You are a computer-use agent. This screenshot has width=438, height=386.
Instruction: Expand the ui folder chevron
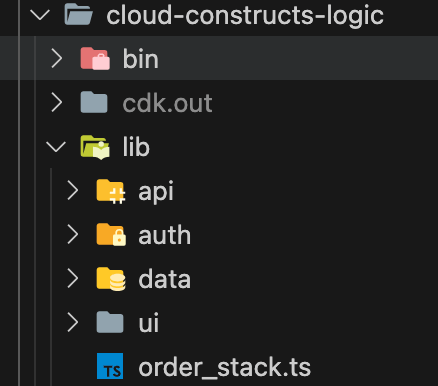click(x=73, y=323)
